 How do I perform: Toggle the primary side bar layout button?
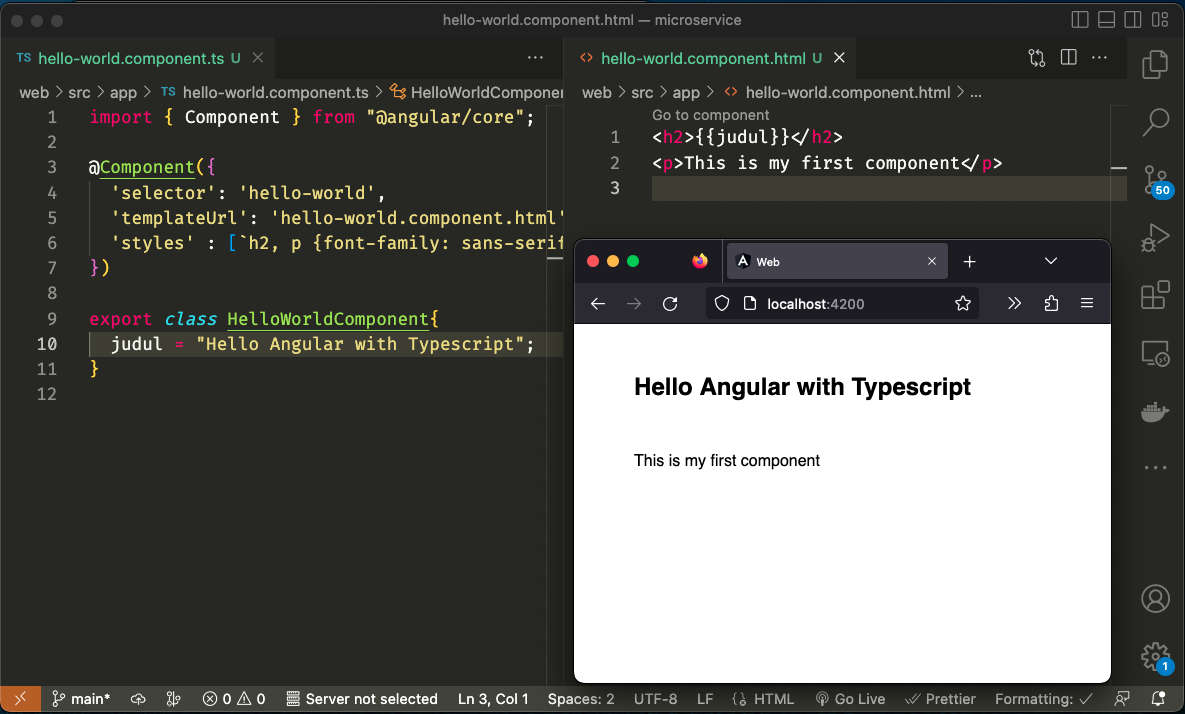pos(1080,20)
